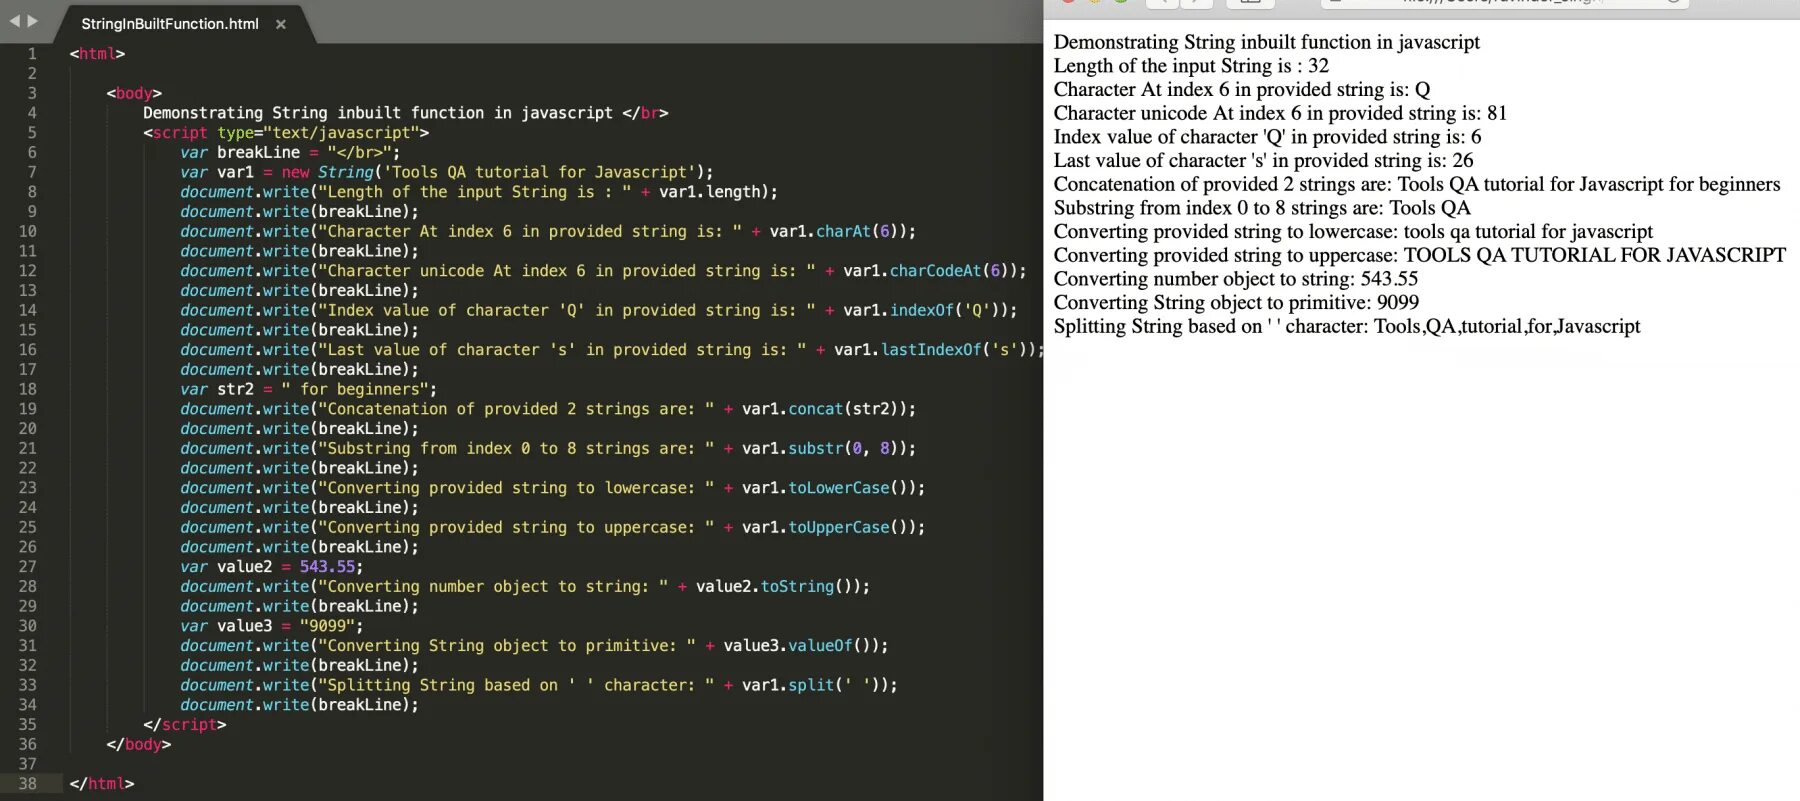Screen dimensions: 1800x801
Task: Click the 'var value3 = "9099"' line
Action: [x=272, y=626]
